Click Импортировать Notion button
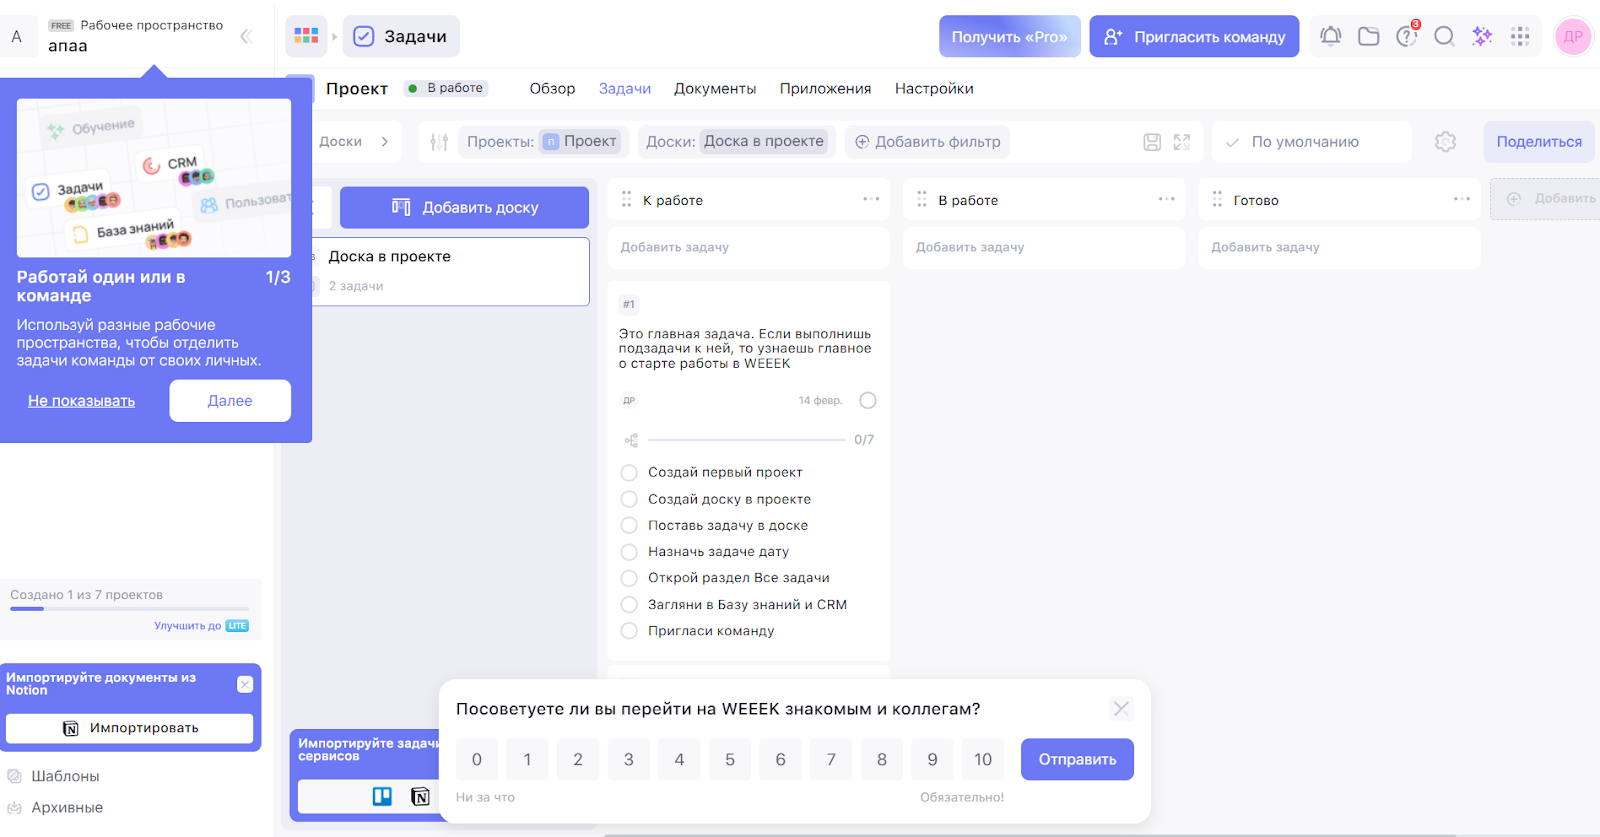The height and width of the screenshot is (837, 1600). [130, 728]
